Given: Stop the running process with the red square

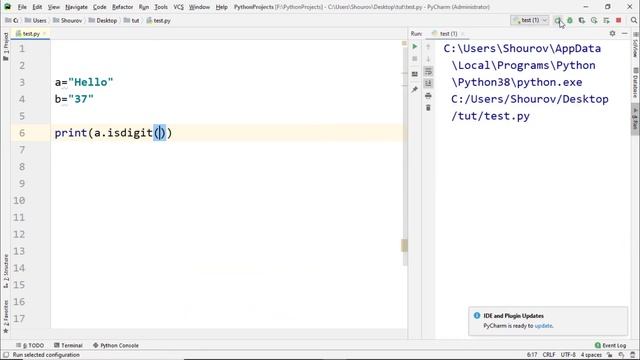Looking at the screenshot, I should coord(618,20).
